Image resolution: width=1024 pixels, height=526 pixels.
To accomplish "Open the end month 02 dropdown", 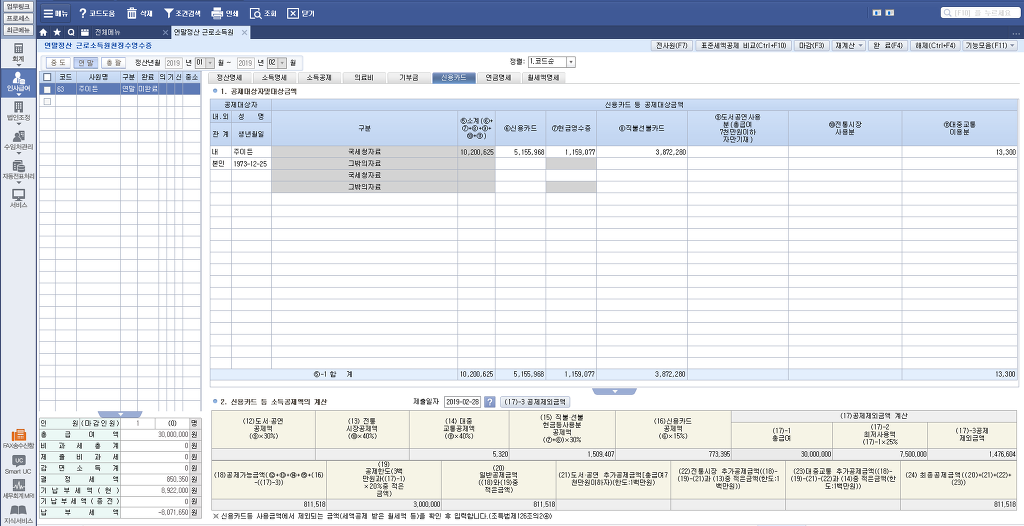I will click(282, 63).
